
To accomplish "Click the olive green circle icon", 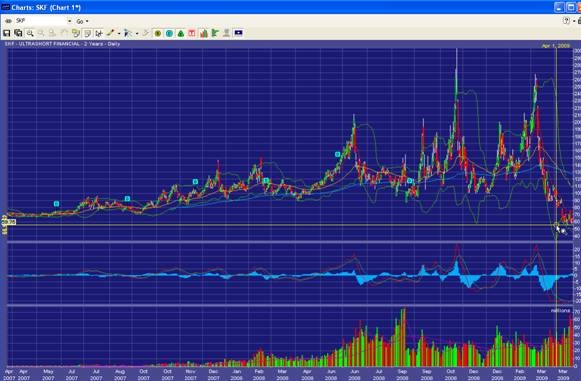I will click(x=157, y=33).
